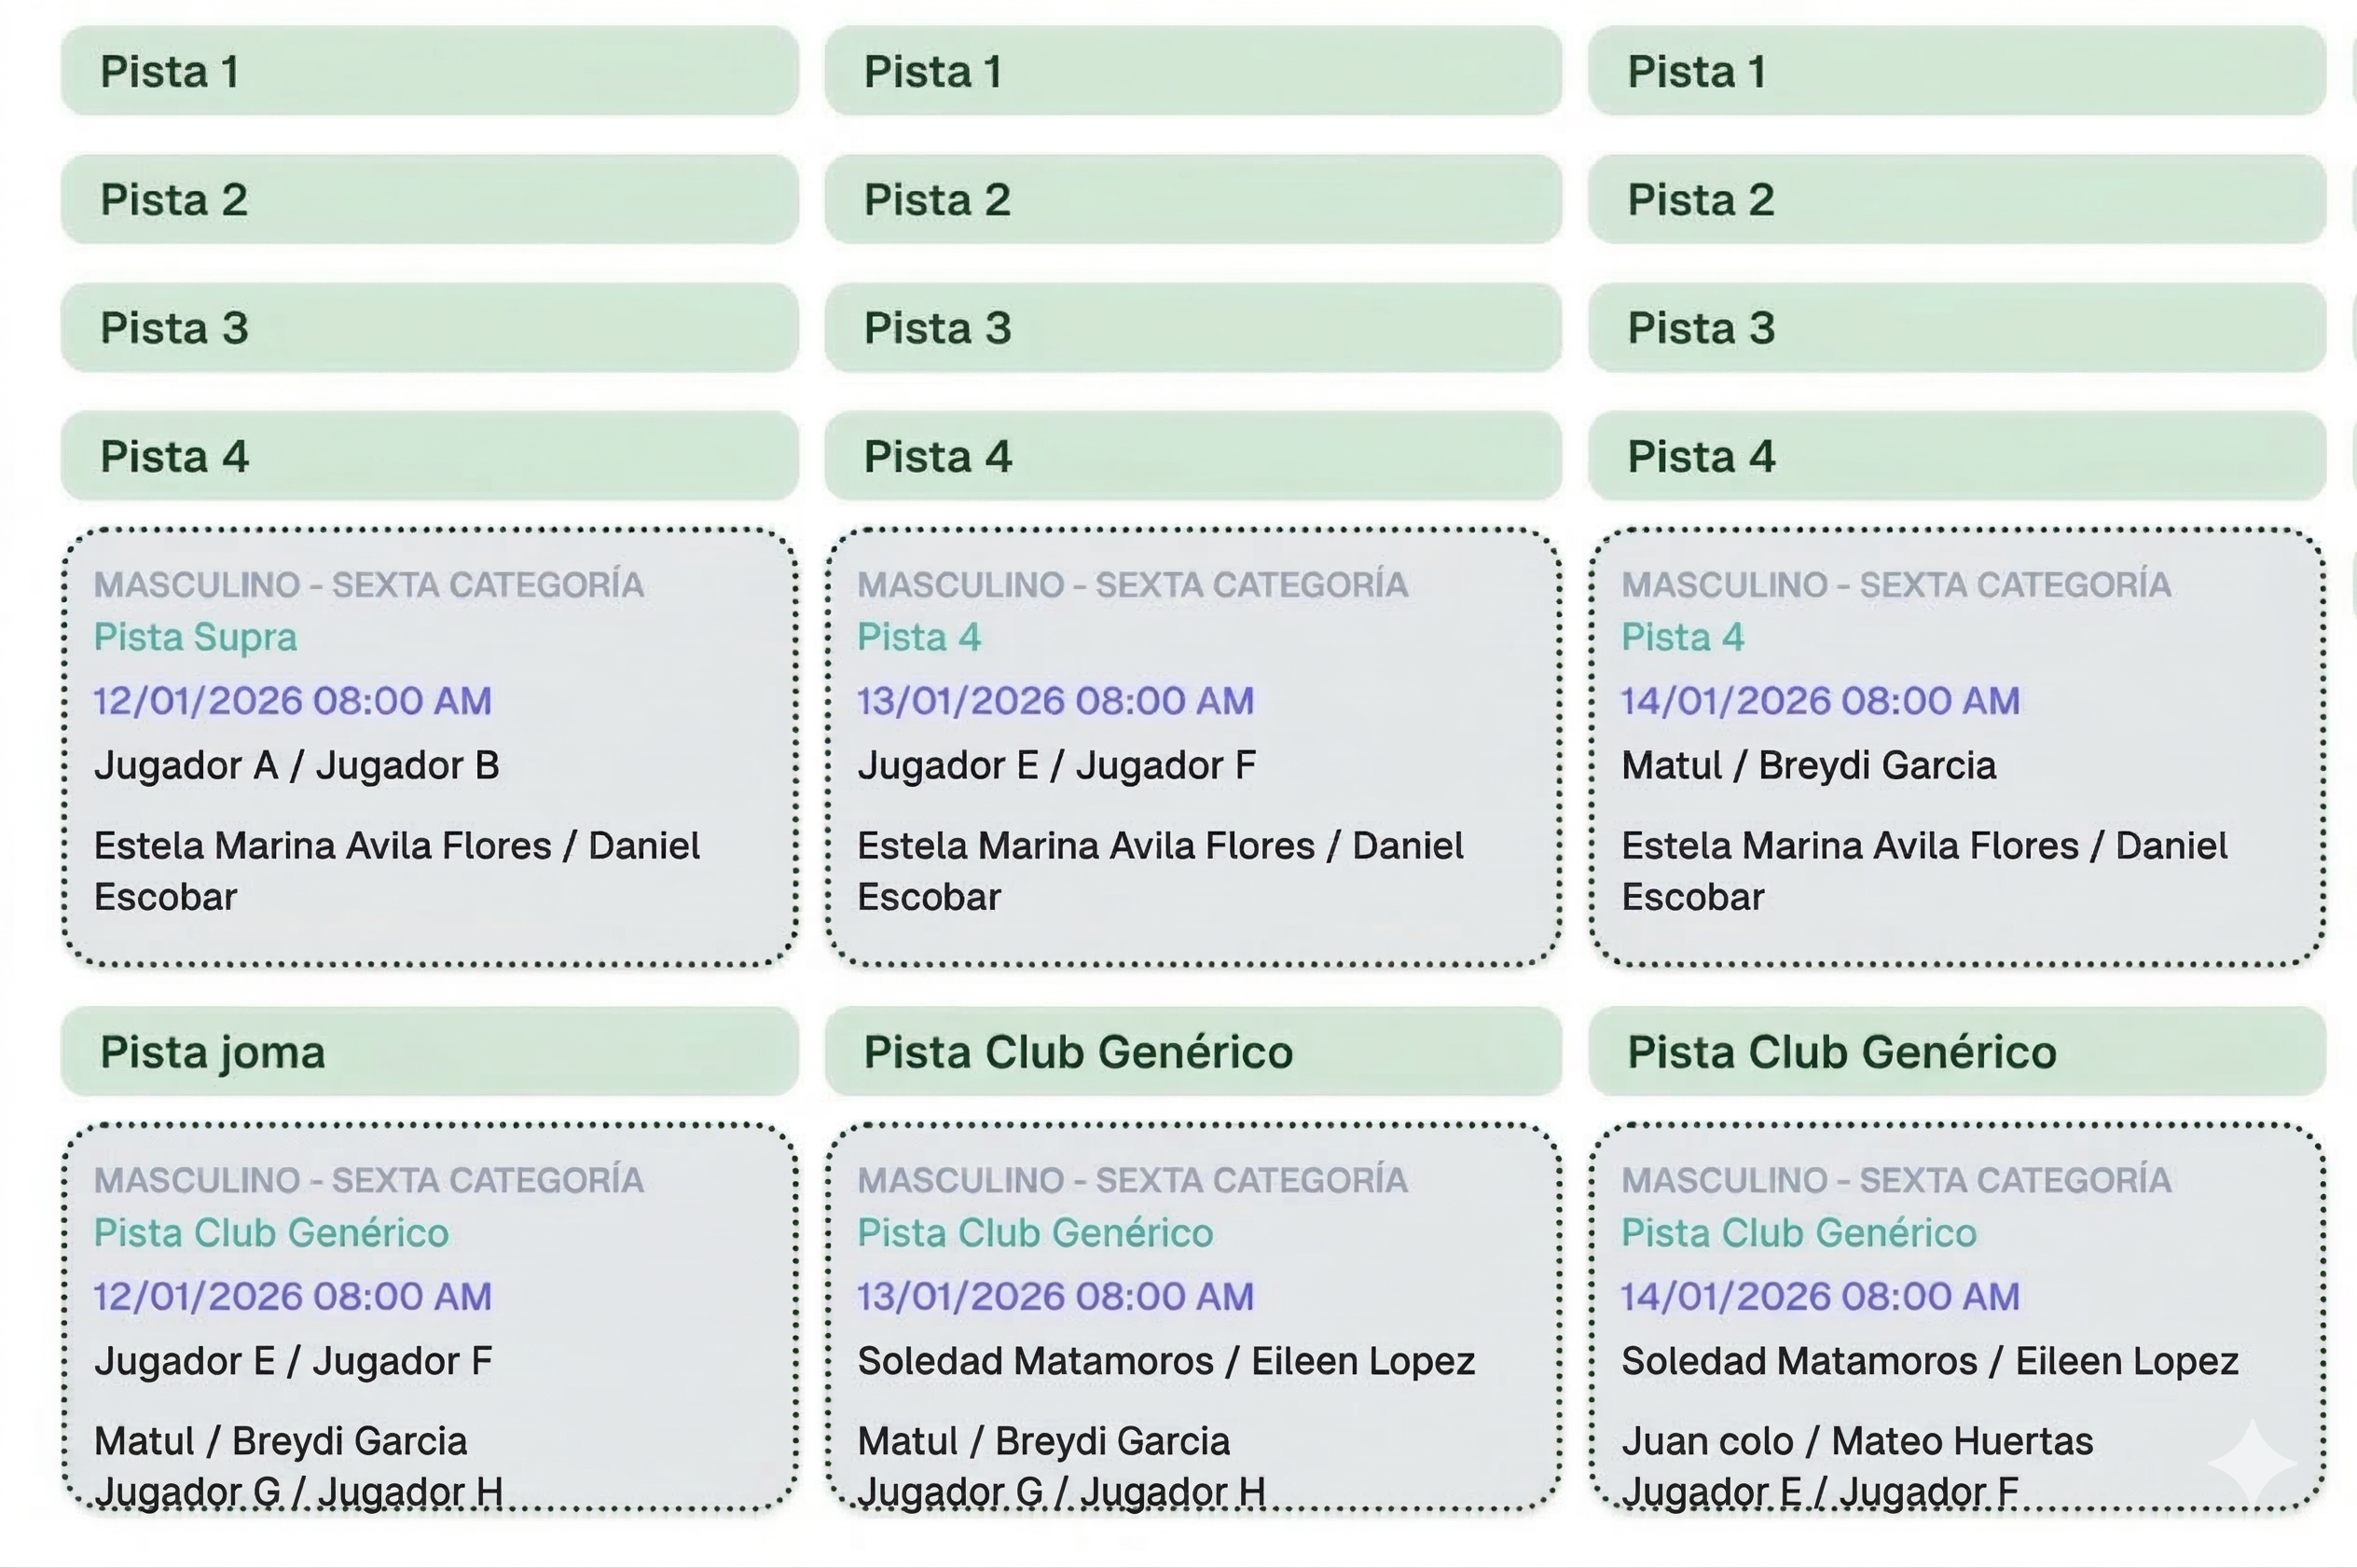Click the Jugador A / Jugador B pairing
The height and width of the screenshot is (1568, 2357).
click(297, 766)
